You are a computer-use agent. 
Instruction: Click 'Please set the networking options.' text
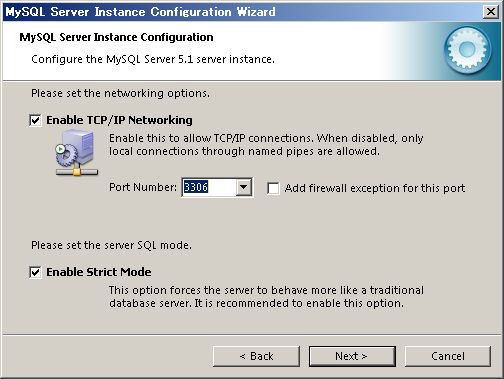[x=120, y=93]
